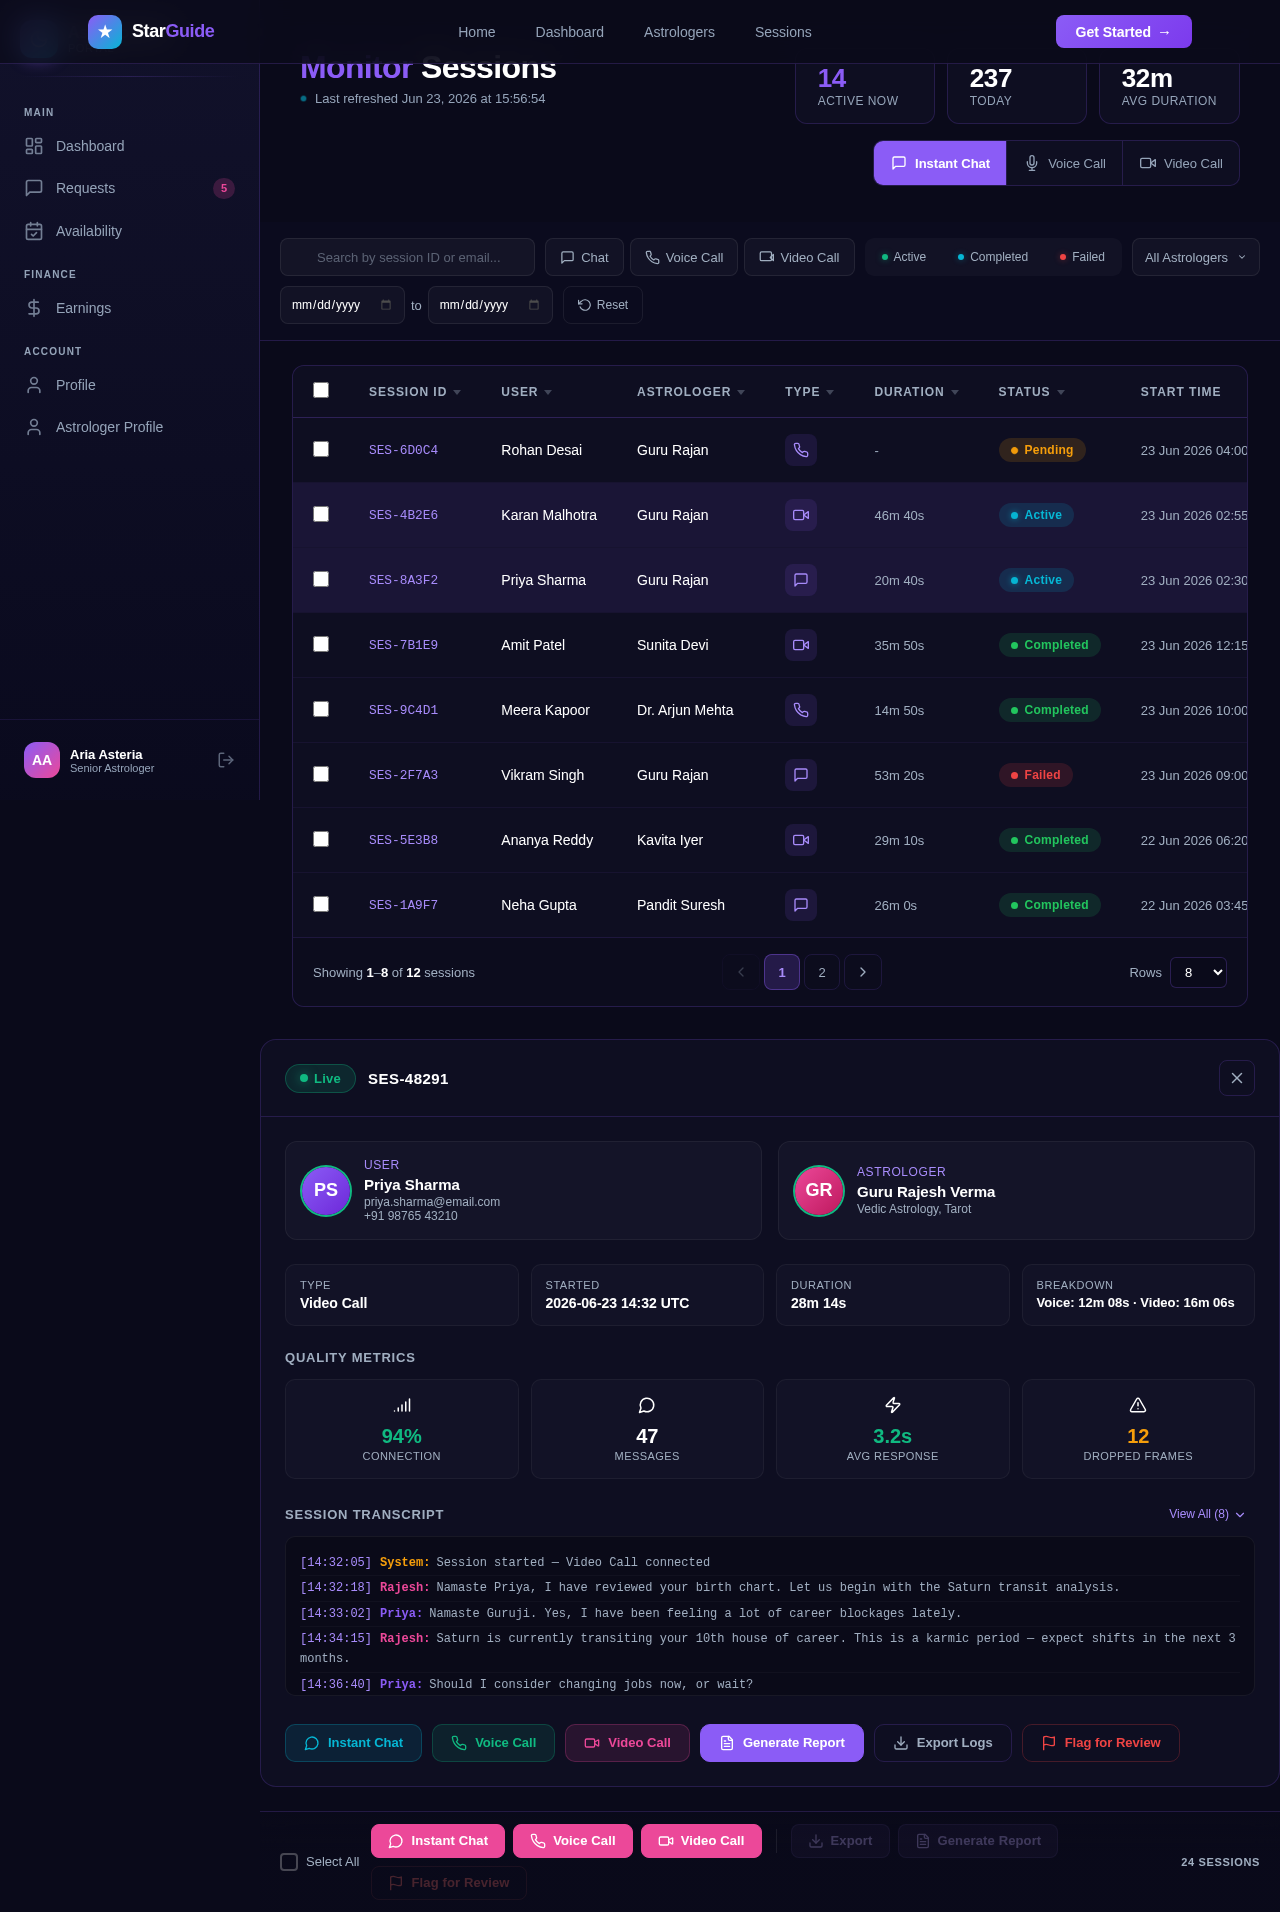Click the video type icon for SES-4B2E6
1280x1912 pixels.
click(801, 515)
